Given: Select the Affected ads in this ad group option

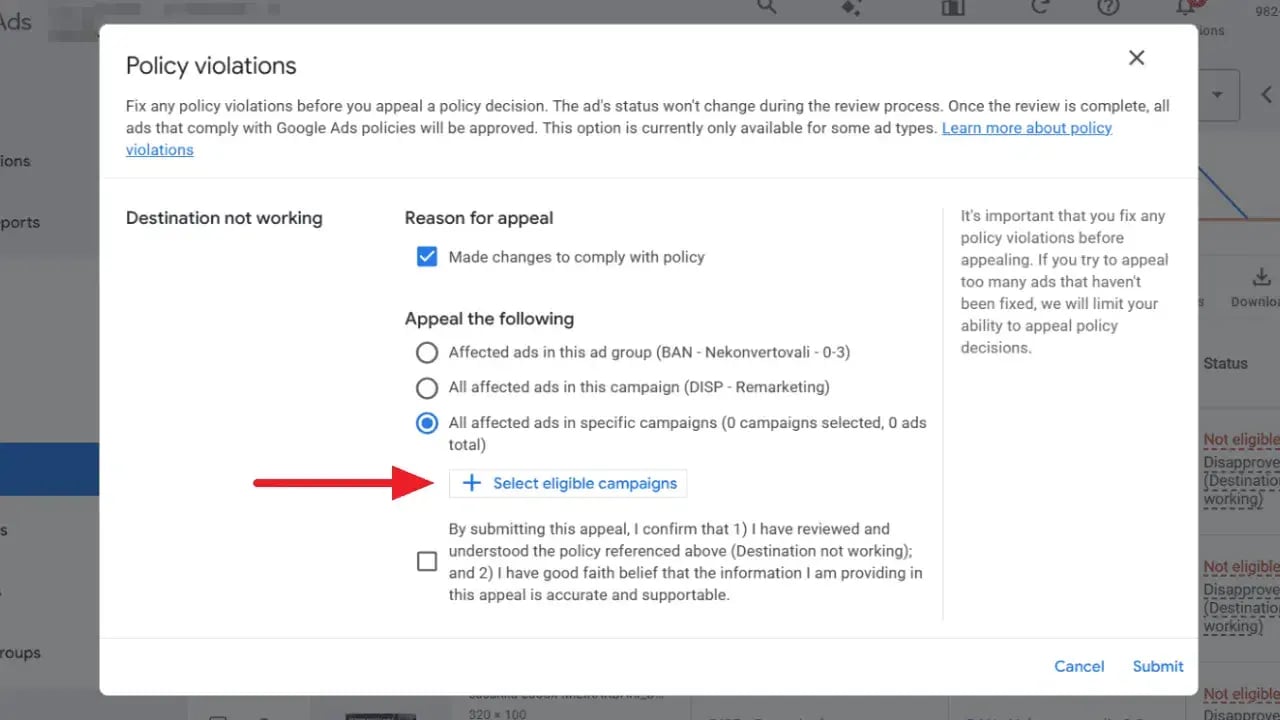Looking at the screenshot, I should pyautogui.click(x=427, y=352).
